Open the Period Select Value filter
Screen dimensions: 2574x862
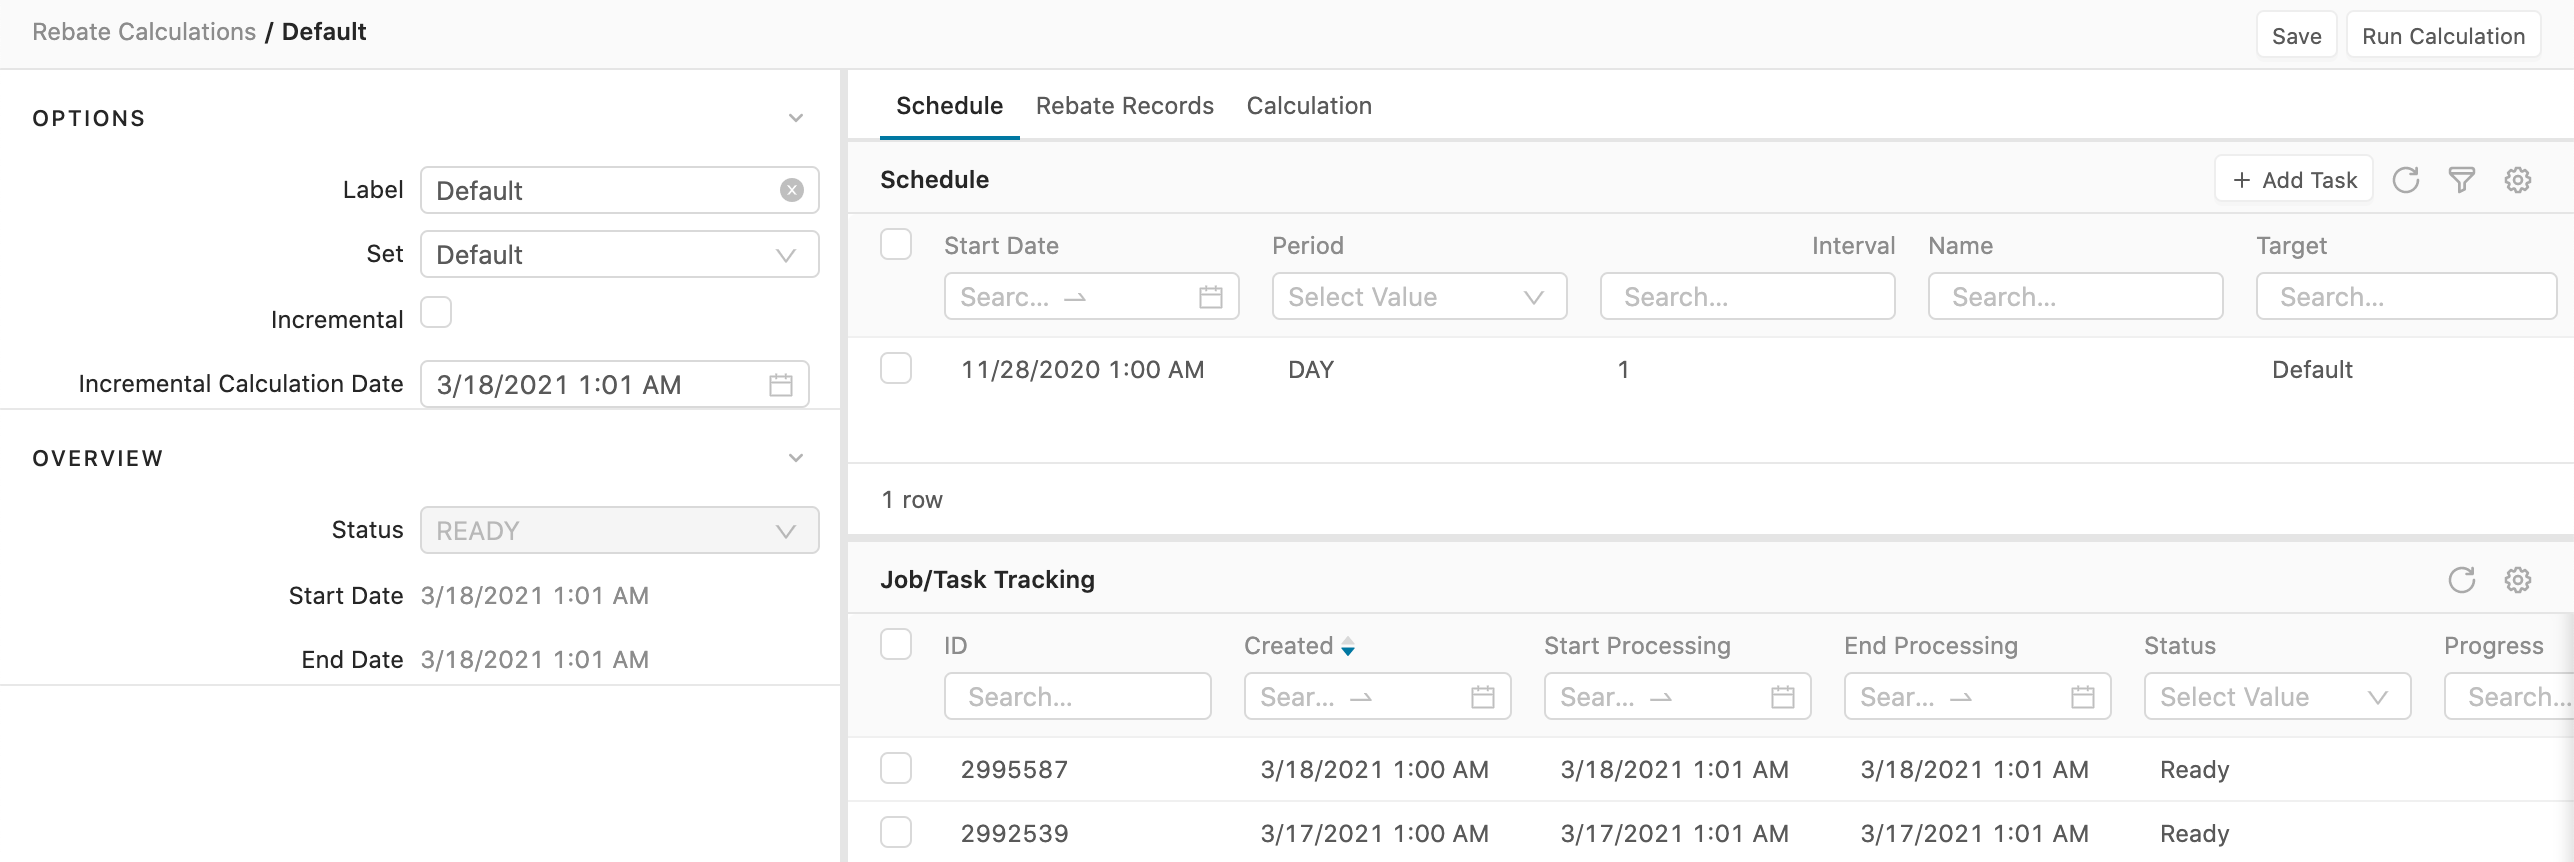1418,297
